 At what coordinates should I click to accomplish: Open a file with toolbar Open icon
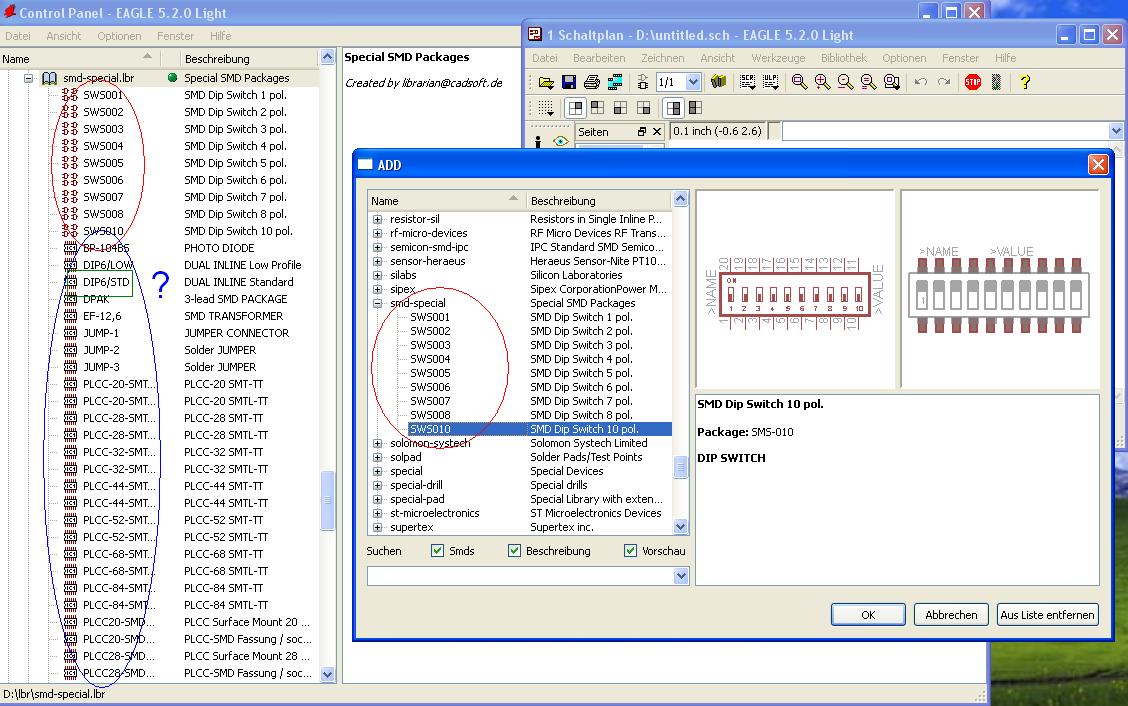coord(546,82)
